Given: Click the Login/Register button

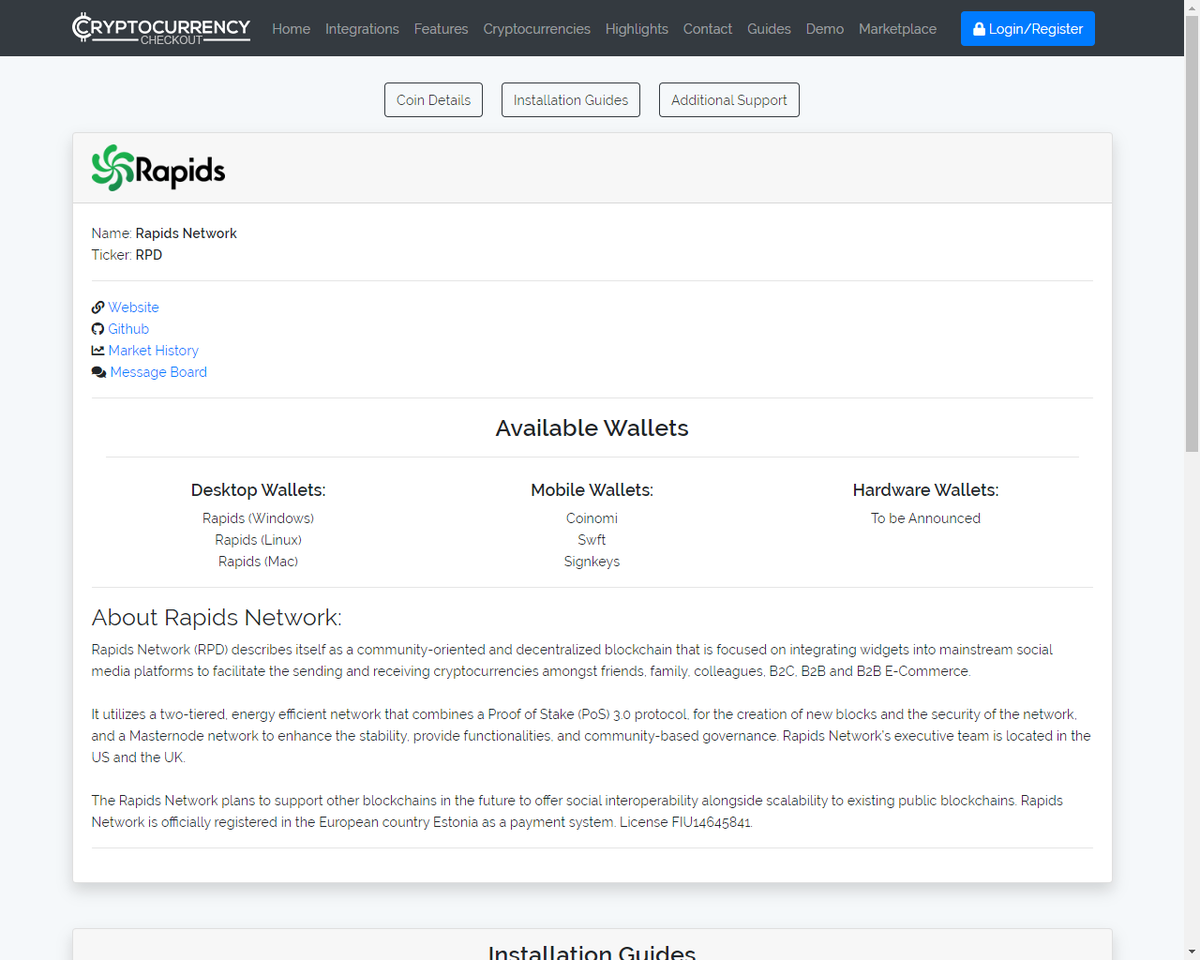Looking at the screenshot, I should (x=1027, y=28).
